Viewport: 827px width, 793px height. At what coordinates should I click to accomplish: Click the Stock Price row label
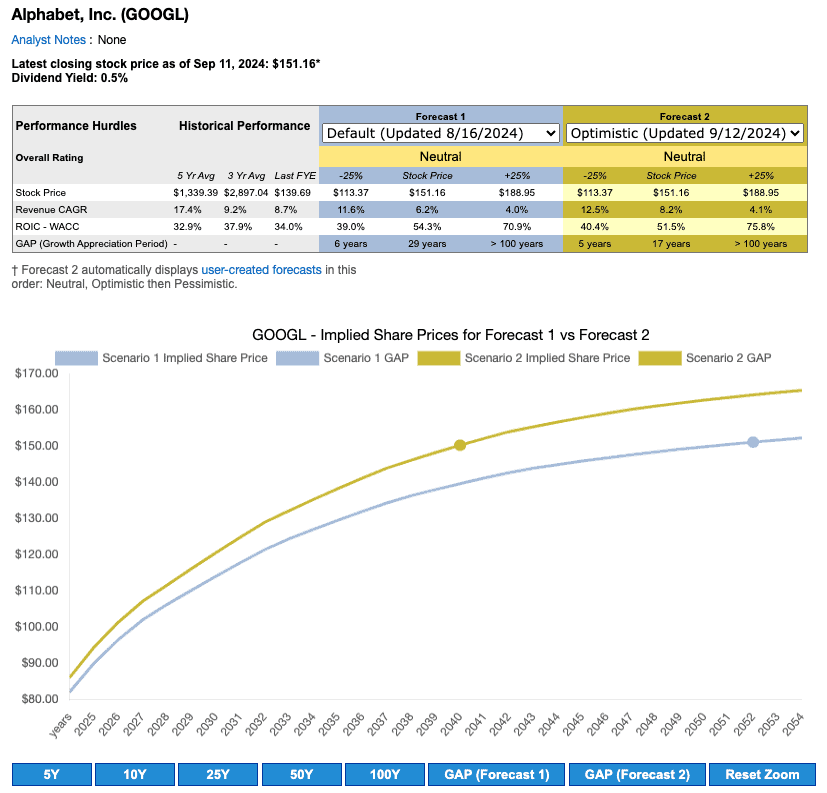click(x=41, y=192)
